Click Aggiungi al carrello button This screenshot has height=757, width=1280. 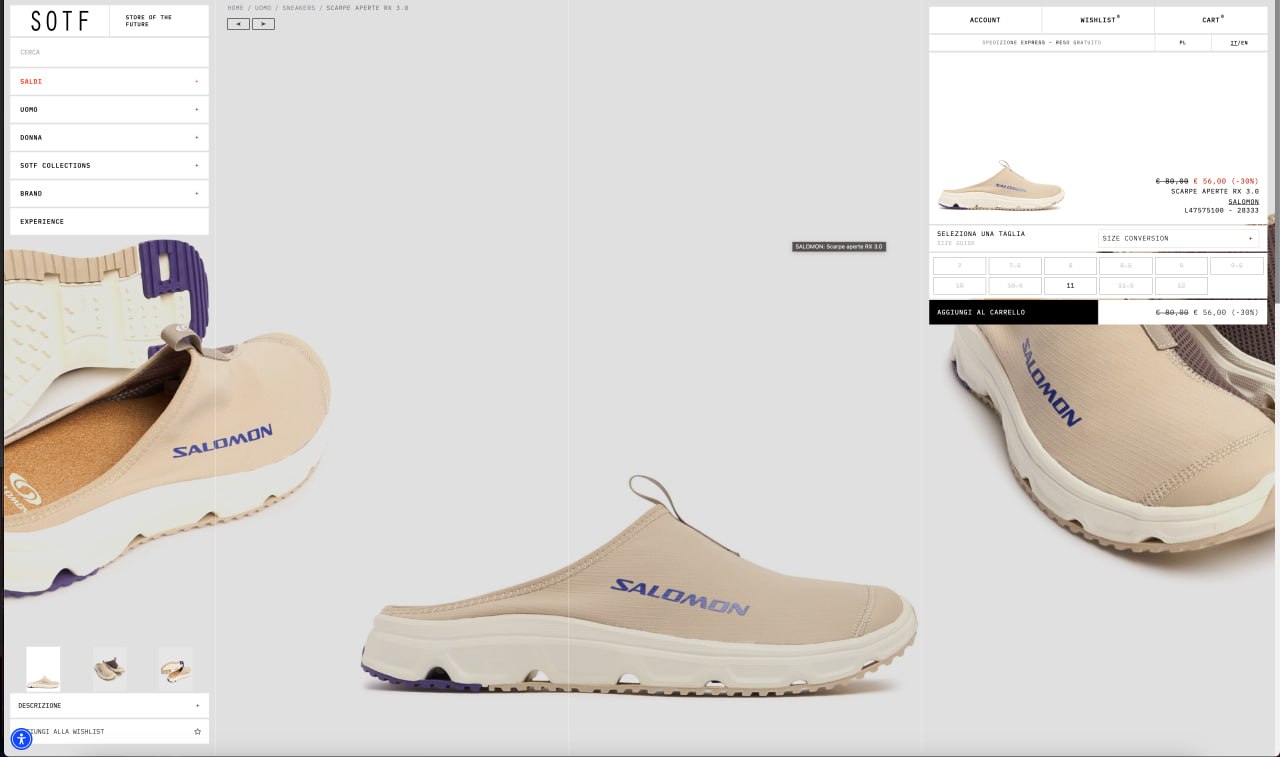pyautogui.click(x=1013, y=312)
